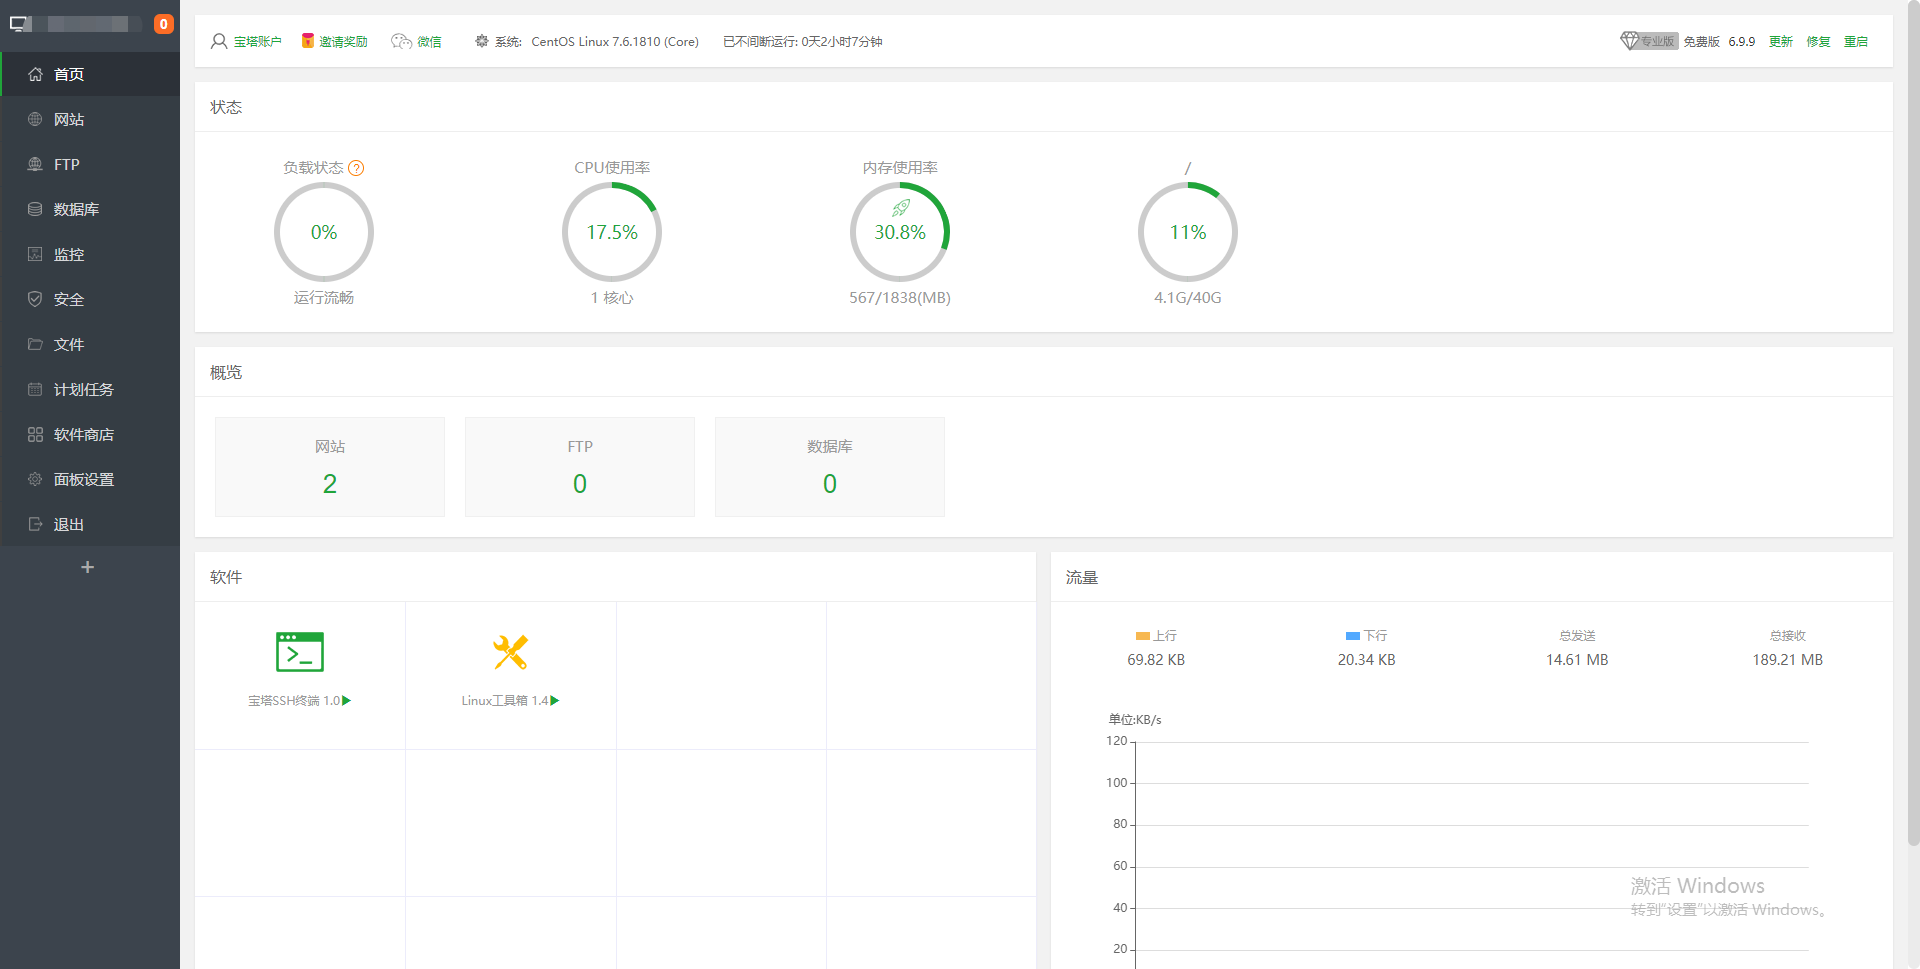Image resolution: width=1920 pixels, height=969 pixels.
Task: Click the help question mark beside 负载状态
Action: pyautogui.click(x=356, y=168)
